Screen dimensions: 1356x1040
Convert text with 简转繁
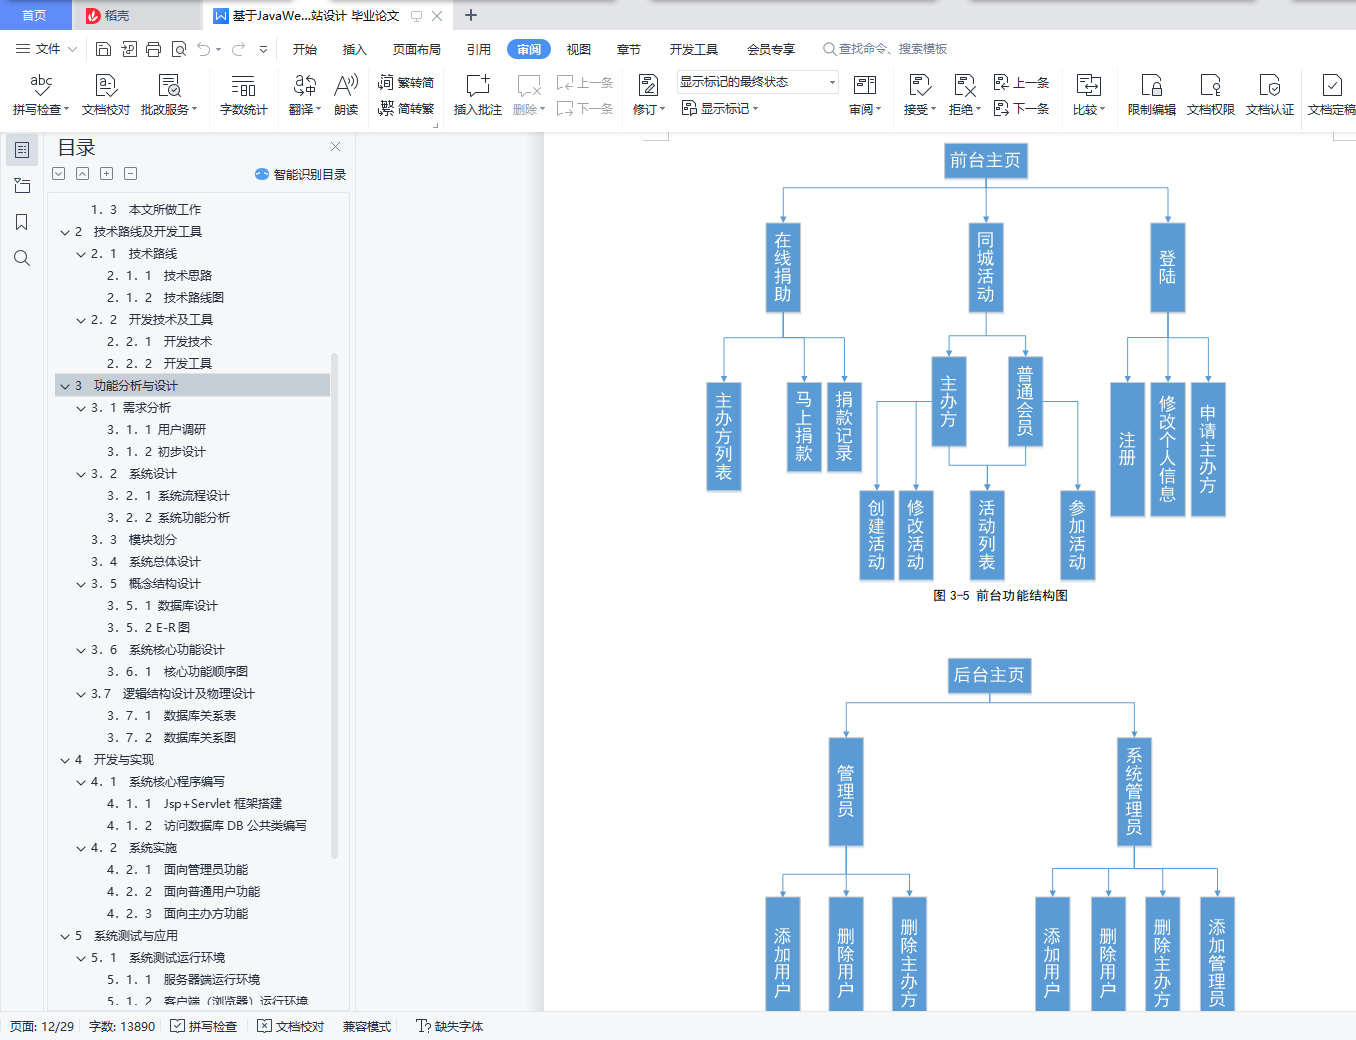pos(406,108)
